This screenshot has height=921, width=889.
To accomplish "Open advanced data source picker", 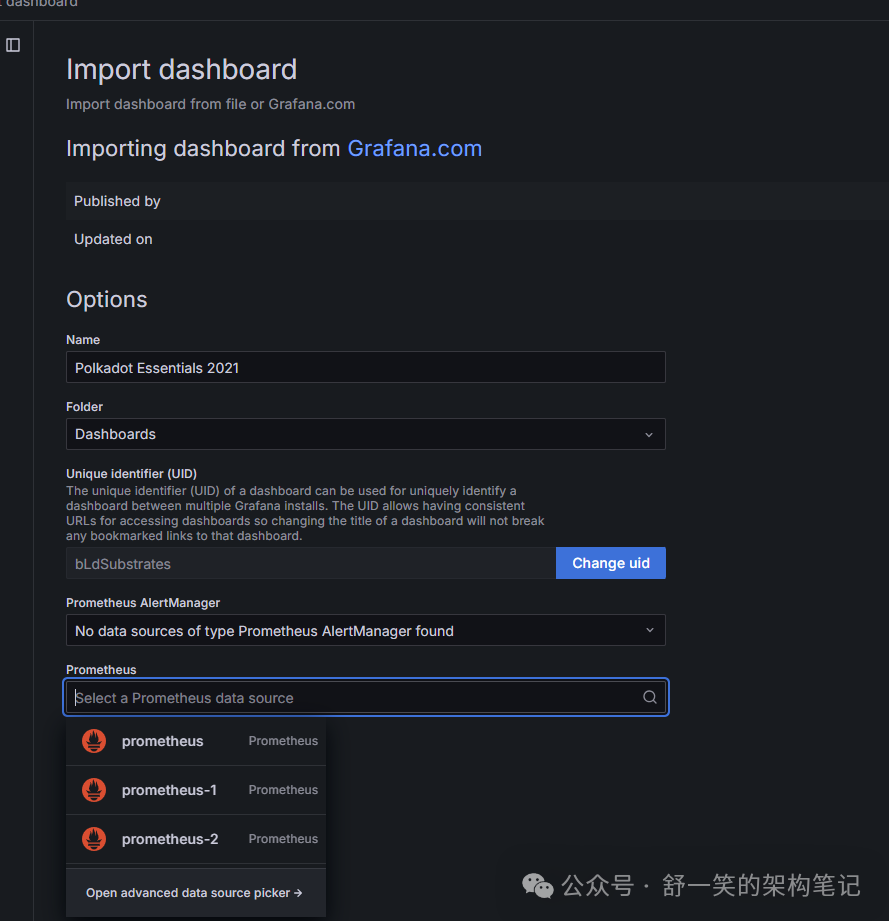I will (194, 893).
